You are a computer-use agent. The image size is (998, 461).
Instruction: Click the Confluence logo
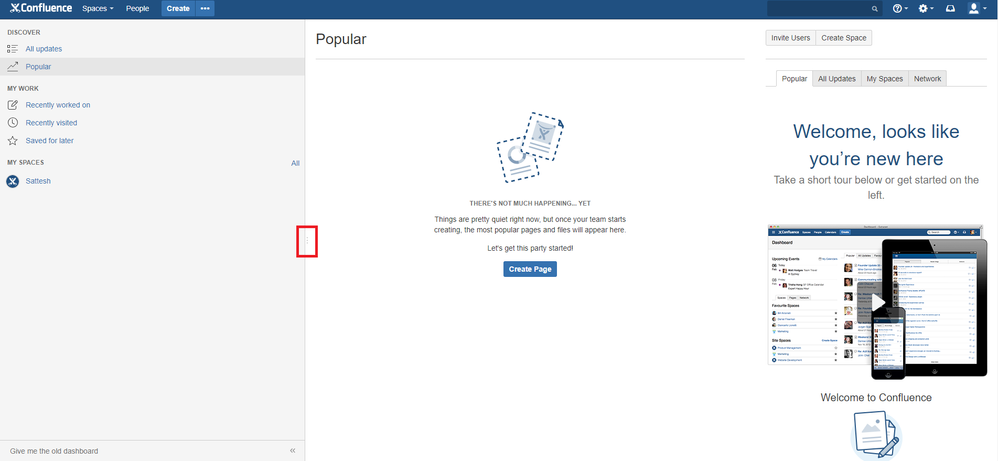(41, 8)
